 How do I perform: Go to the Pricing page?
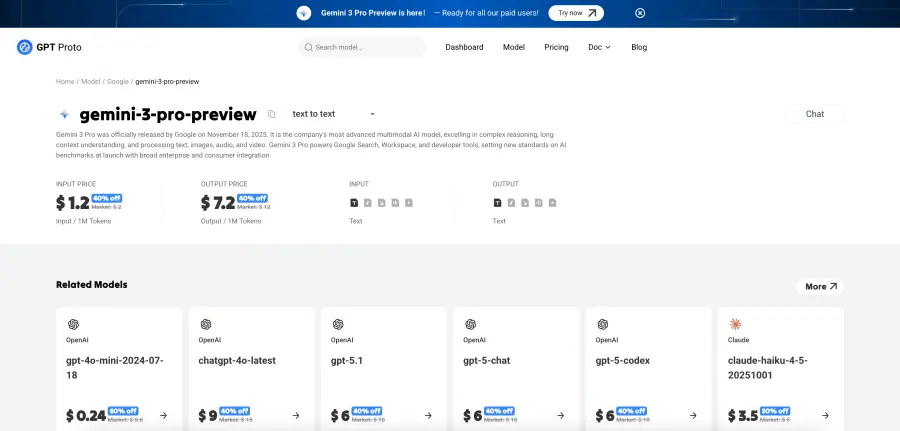556,47
